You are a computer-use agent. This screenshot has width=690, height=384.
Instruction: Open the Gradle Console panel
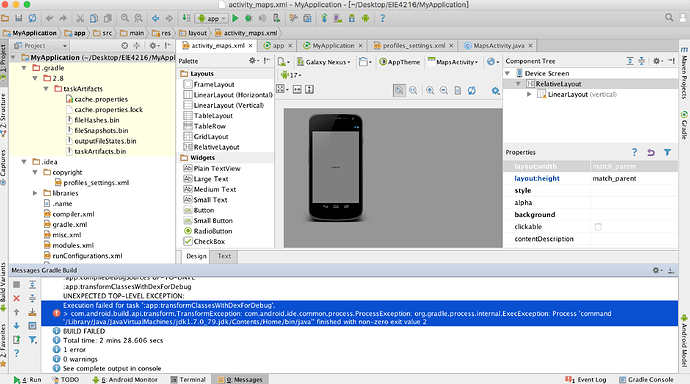click(646, 380)
